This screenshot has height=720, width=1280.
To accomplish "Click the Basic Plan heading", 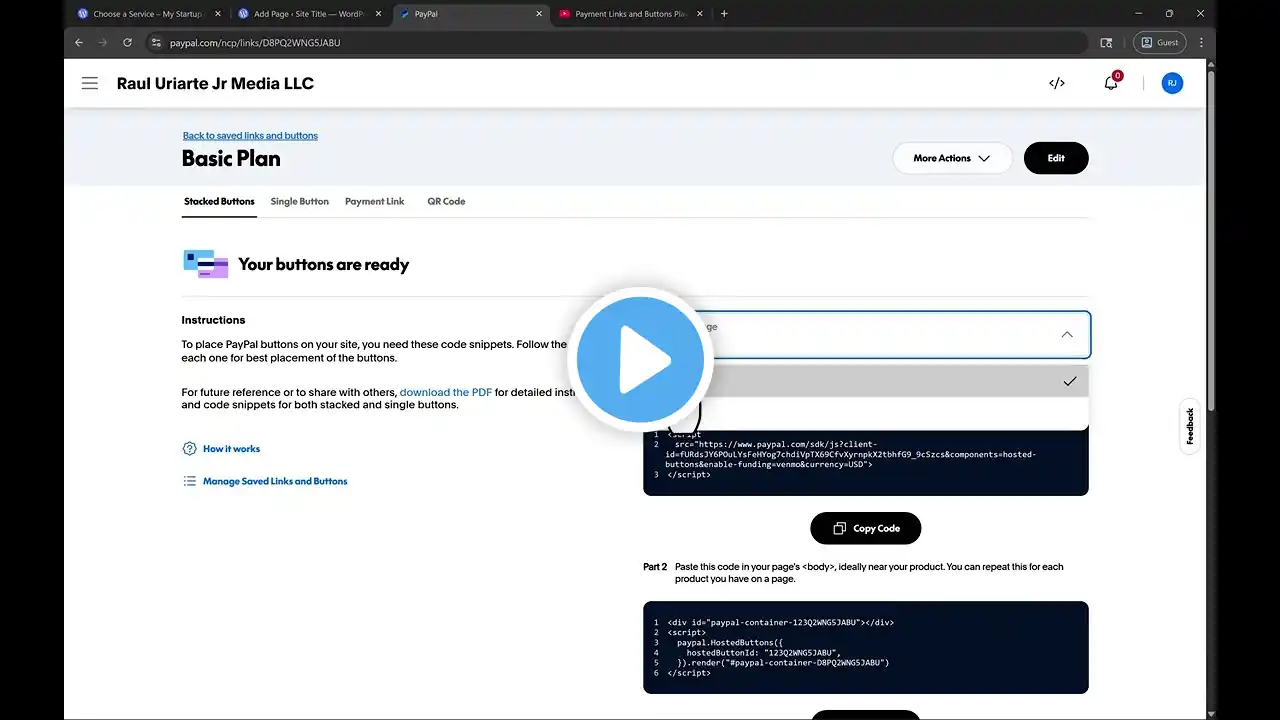I will click(x=231, y=158).
